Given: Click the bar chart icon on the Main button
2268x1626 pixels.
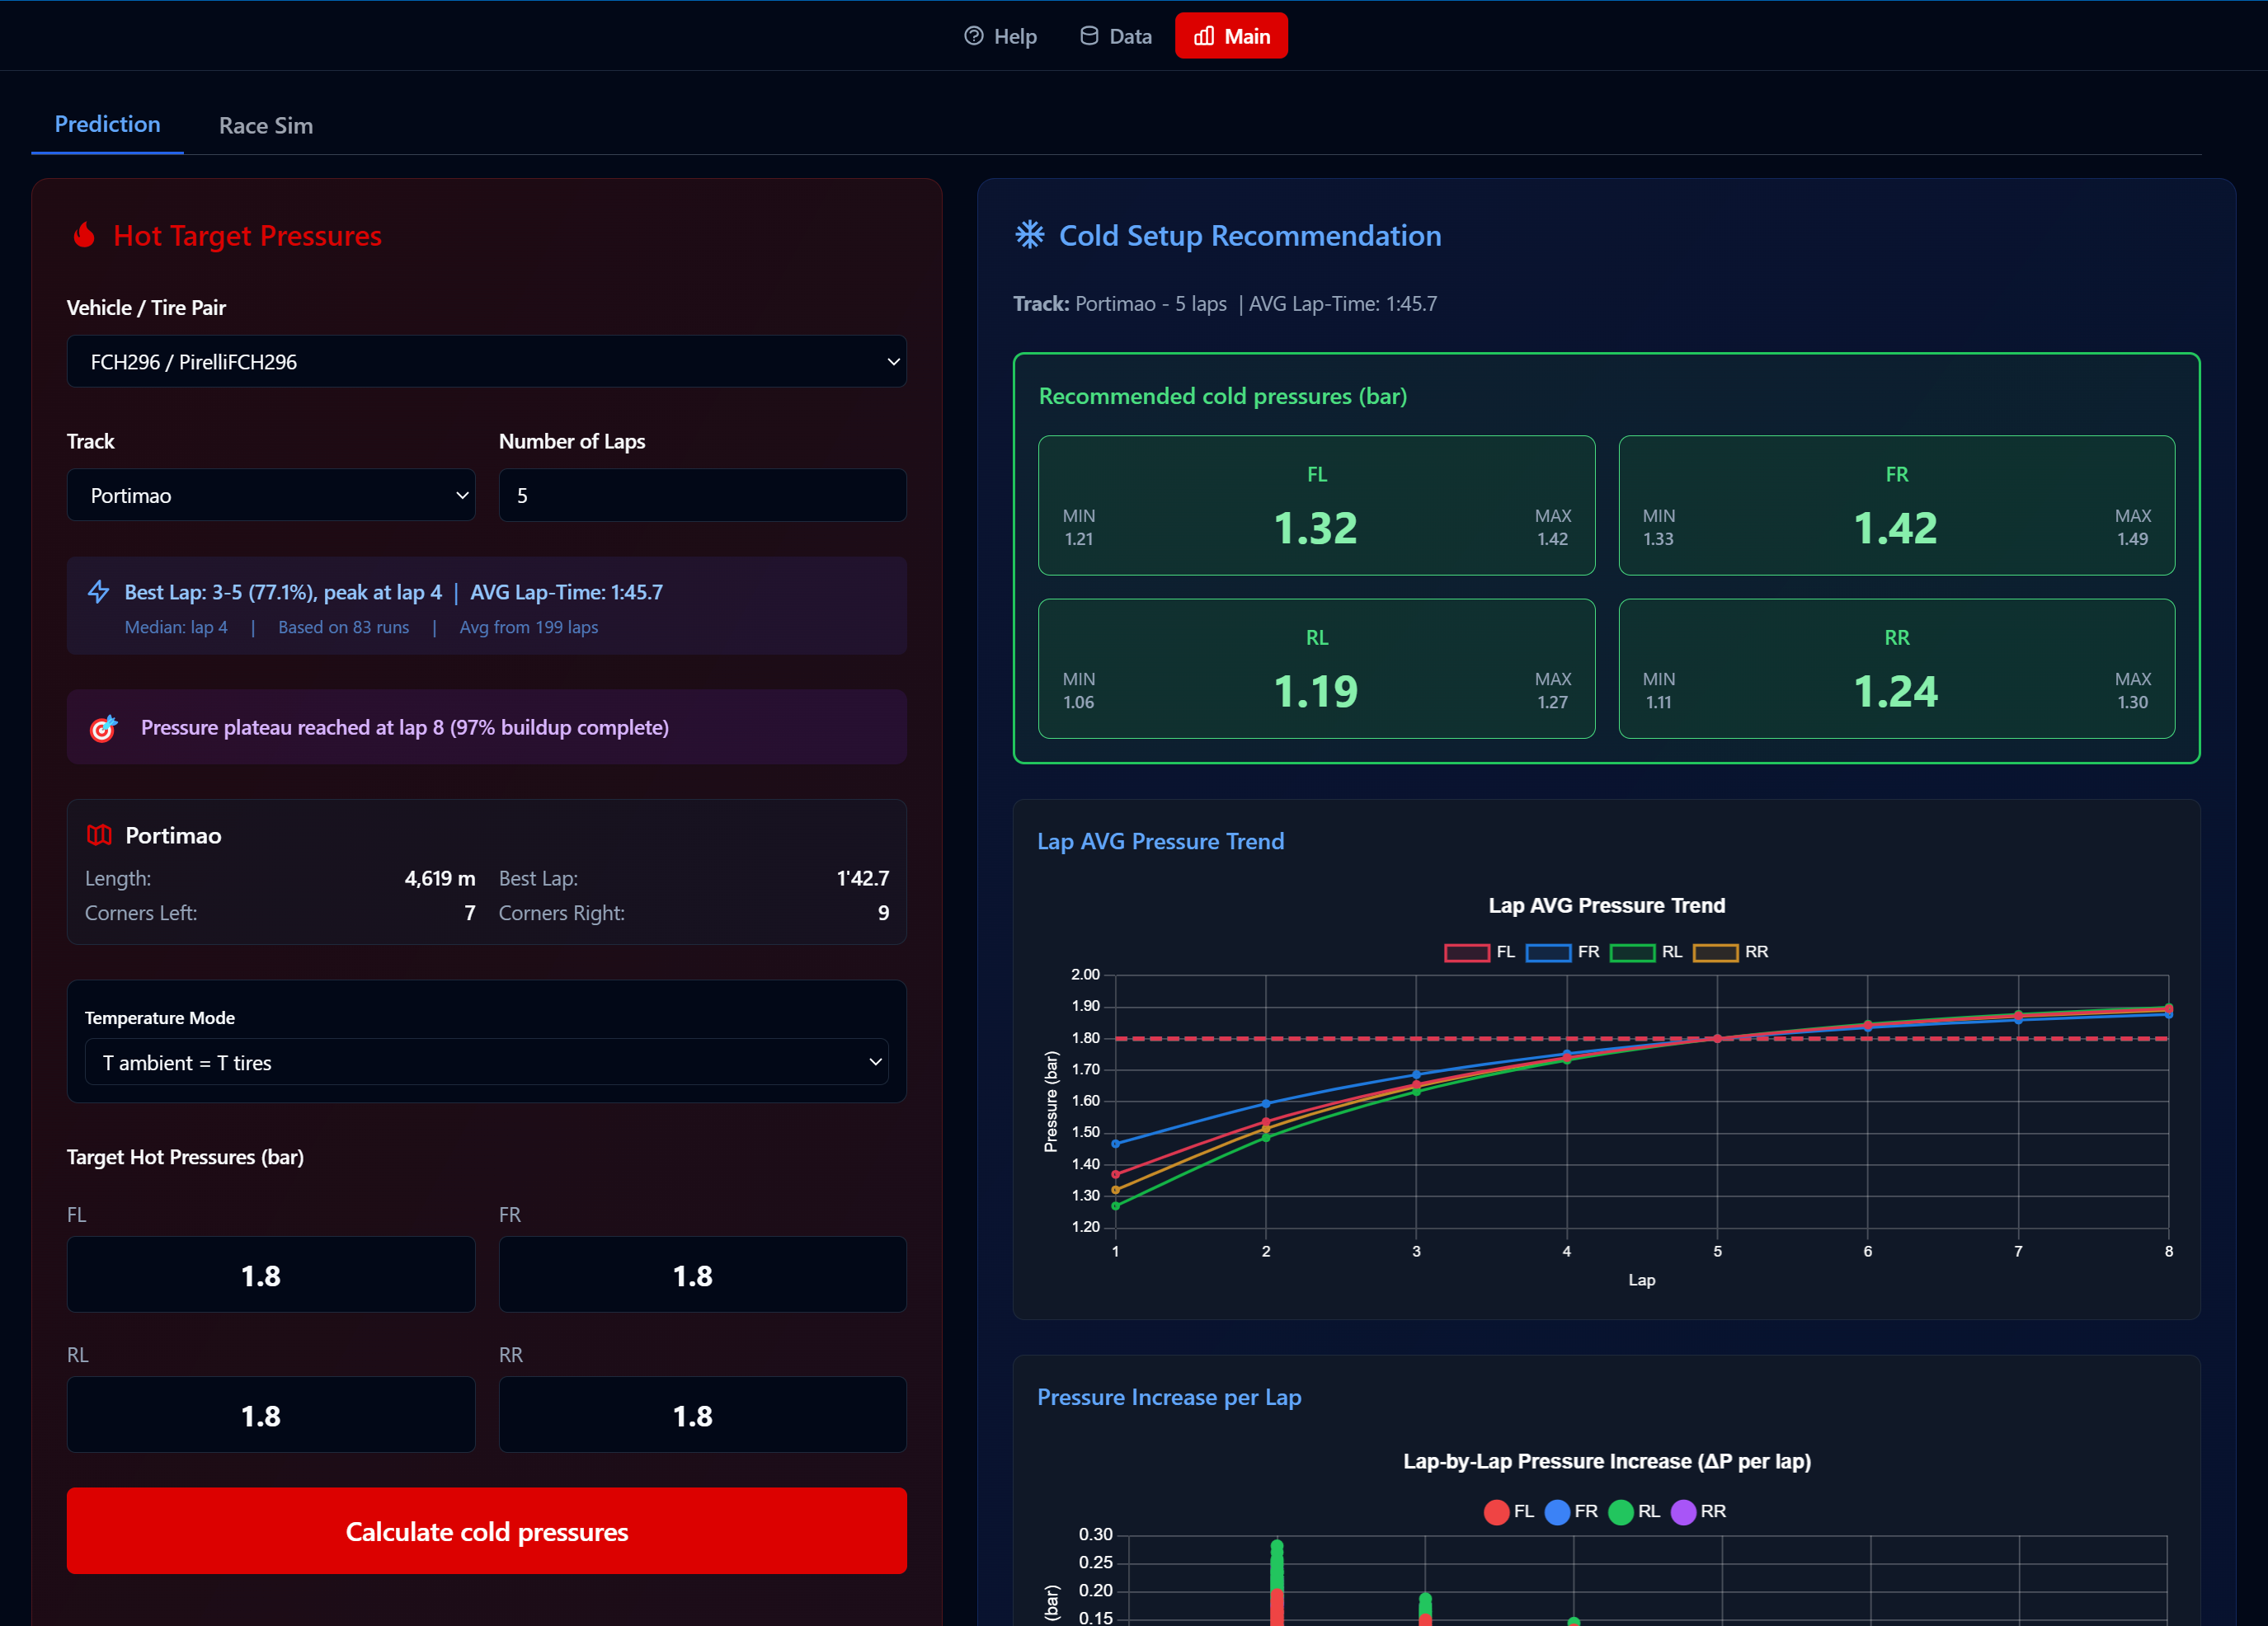Looking at the screenshot, I should coord(1204,35).
